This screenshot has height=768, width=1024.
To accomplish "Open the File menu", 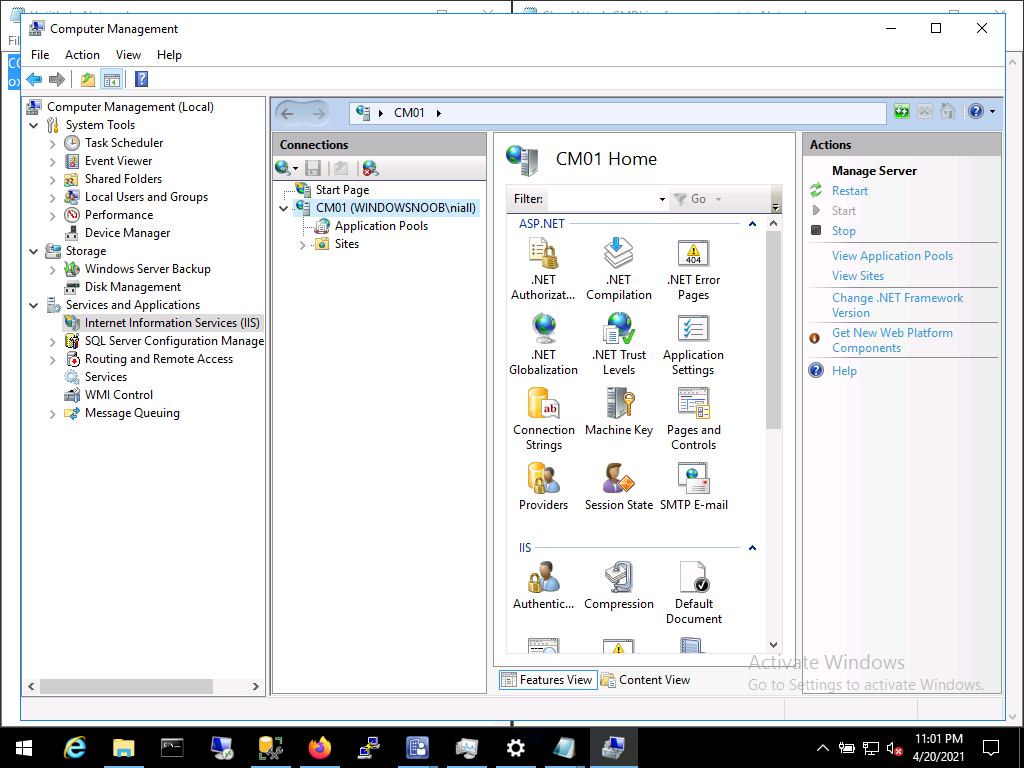I will [40, 55].
